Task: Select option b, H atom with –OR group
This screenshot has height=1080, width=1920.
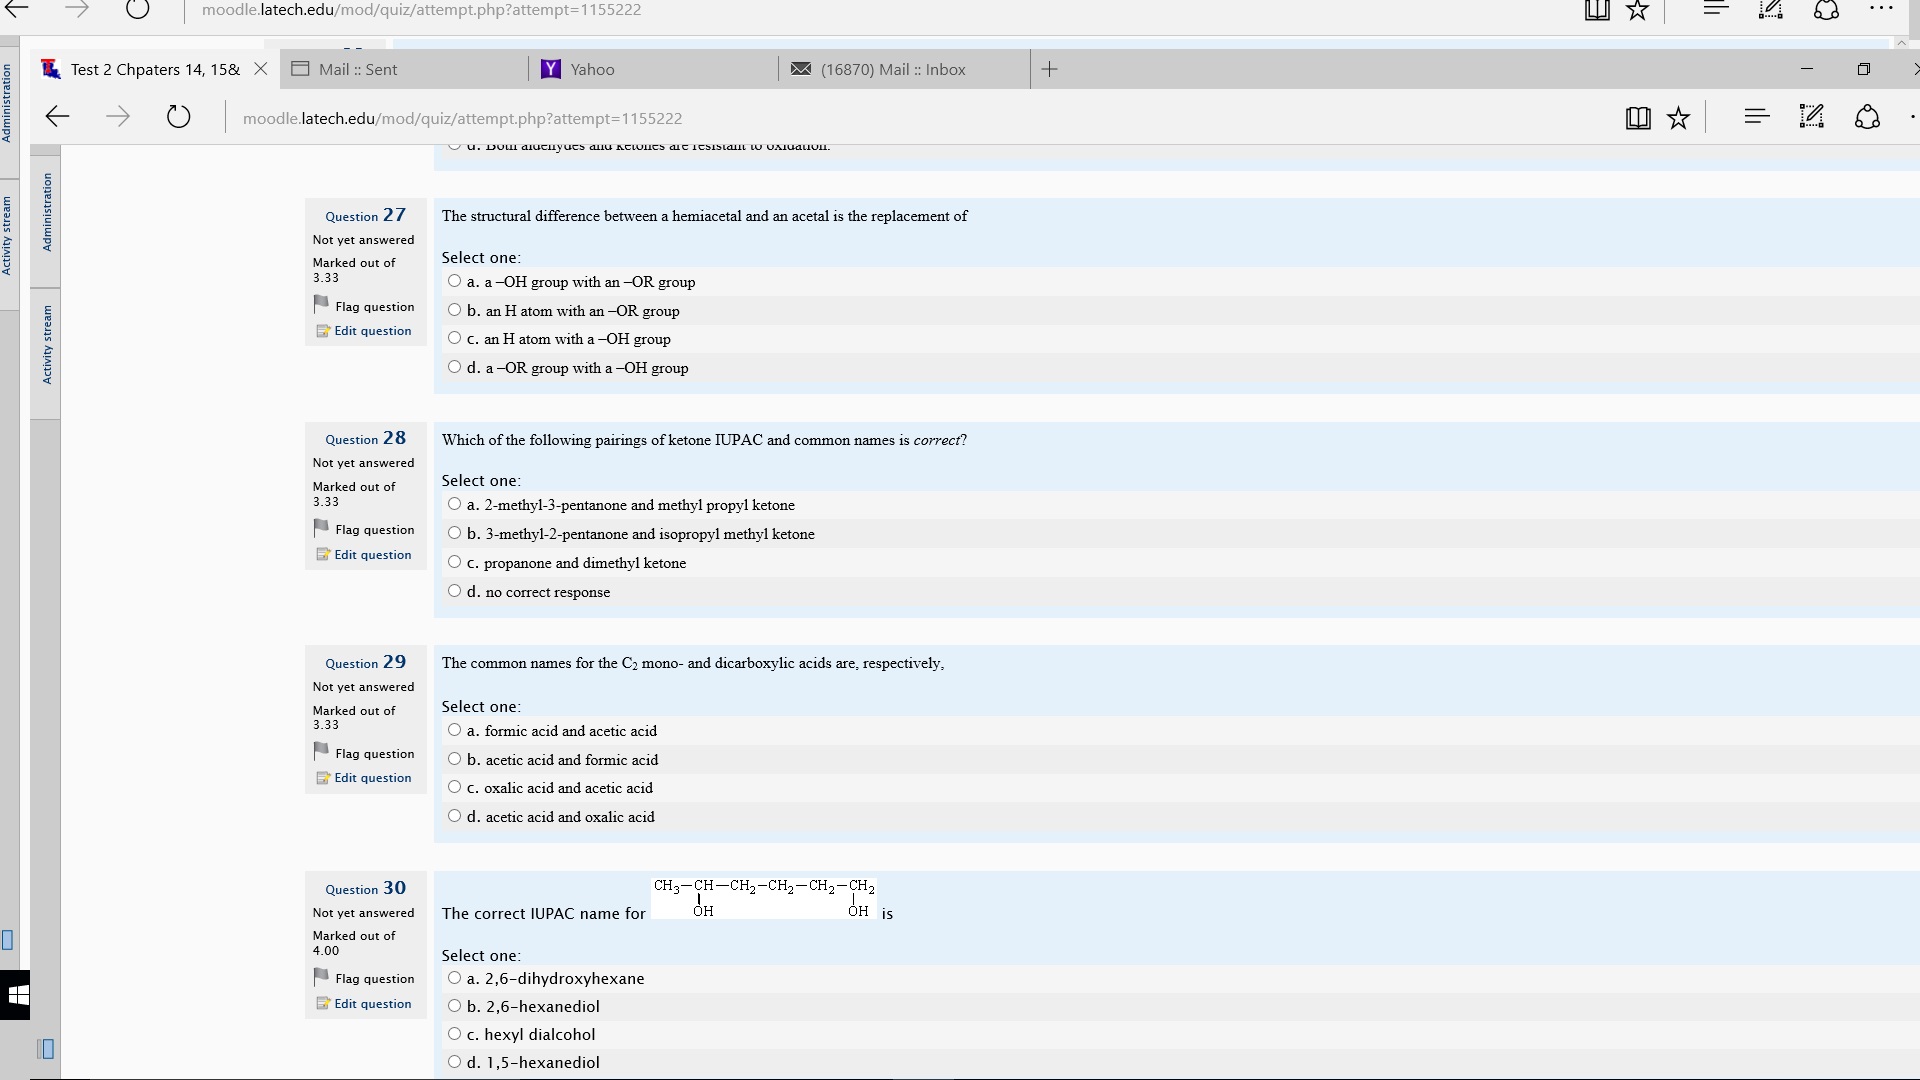Action: 454,310
